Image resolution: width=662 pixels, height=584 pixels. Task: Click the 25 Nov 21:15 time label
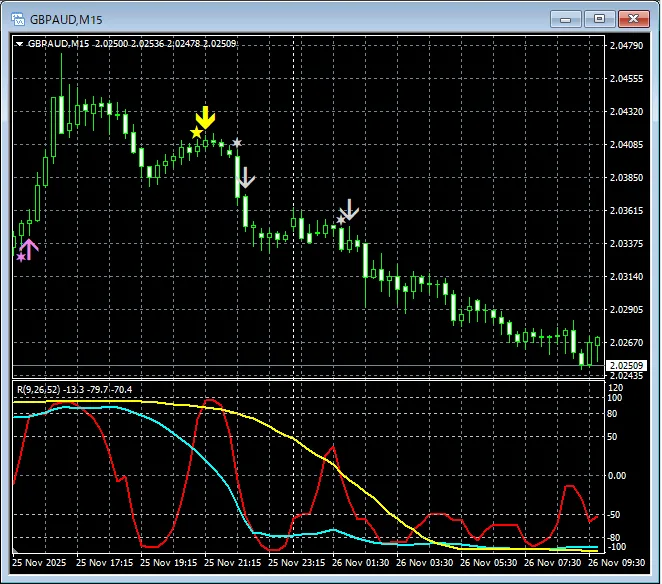point(232,562)
